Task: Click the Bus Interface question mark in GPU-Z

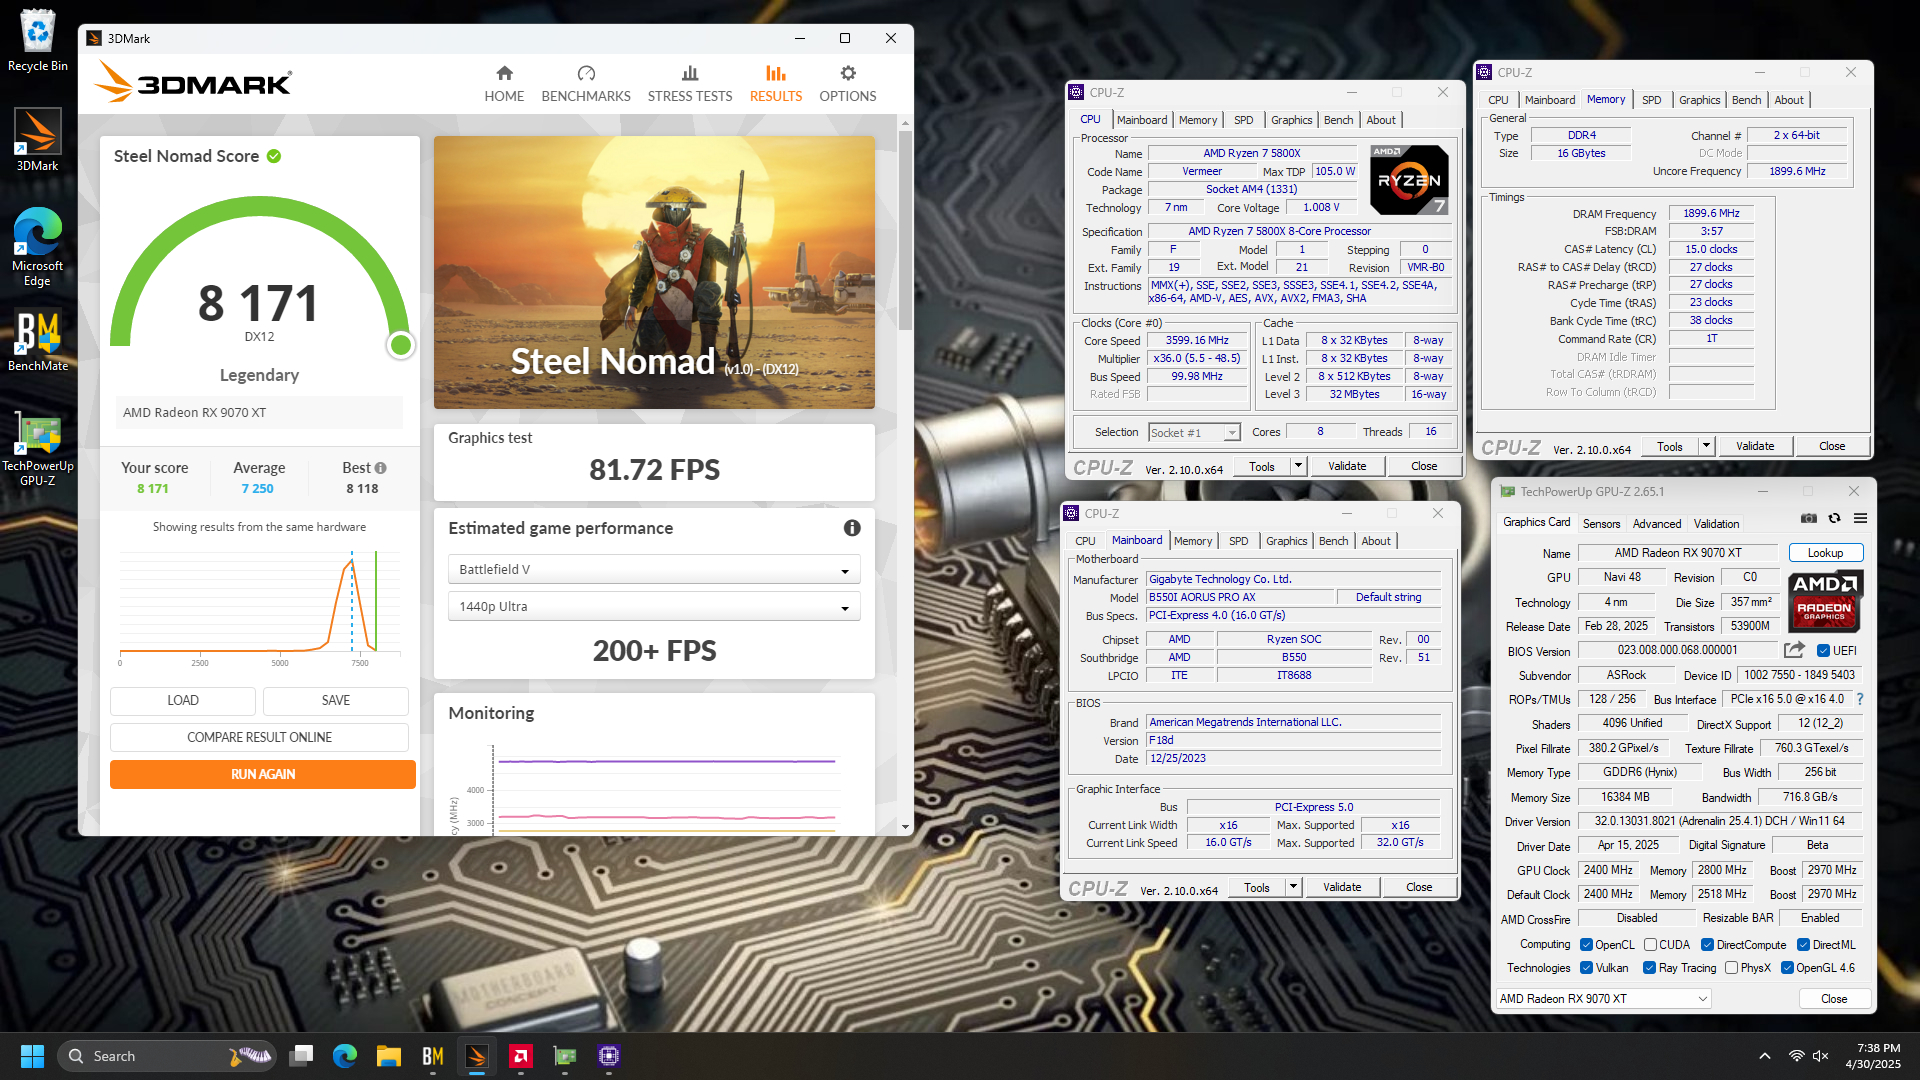Action: (1860, 699)
